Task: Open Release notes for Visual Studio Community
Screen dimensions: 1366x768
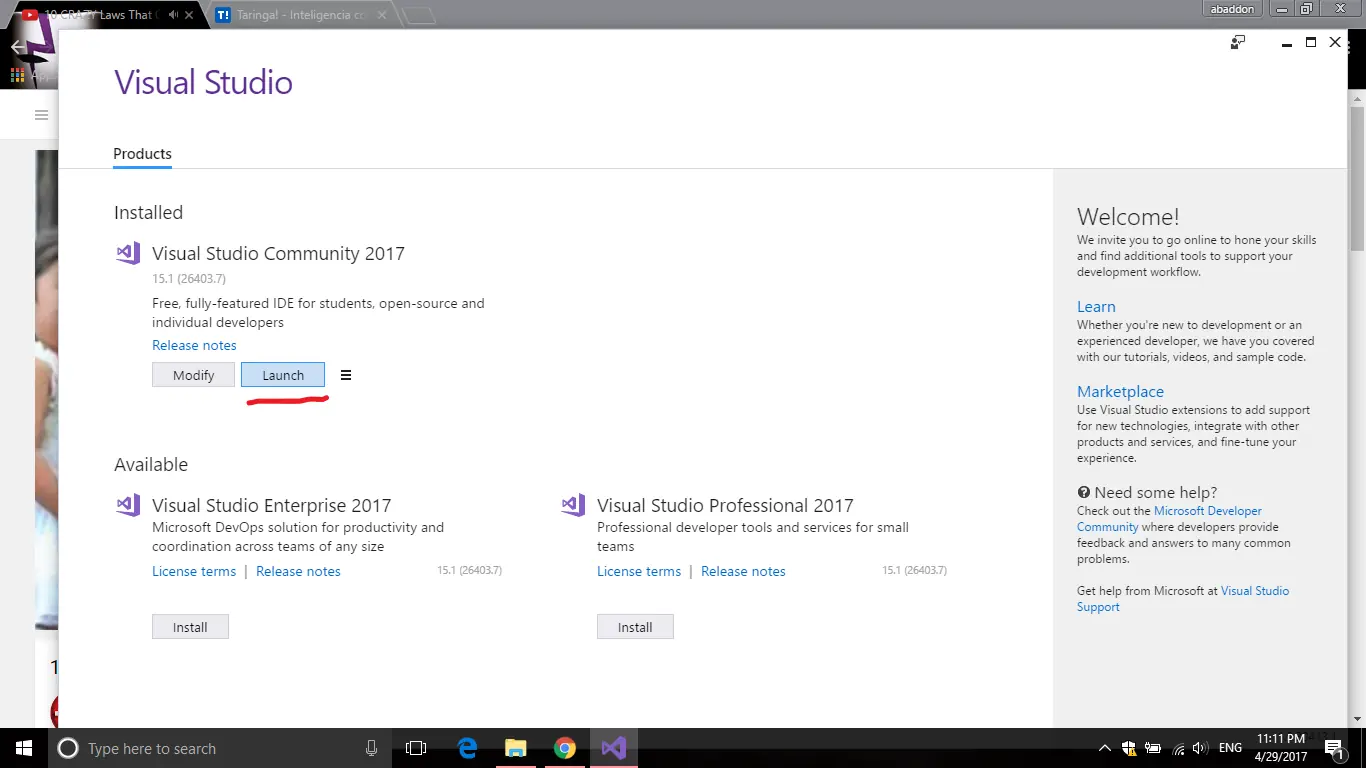Action: point(194,345)
